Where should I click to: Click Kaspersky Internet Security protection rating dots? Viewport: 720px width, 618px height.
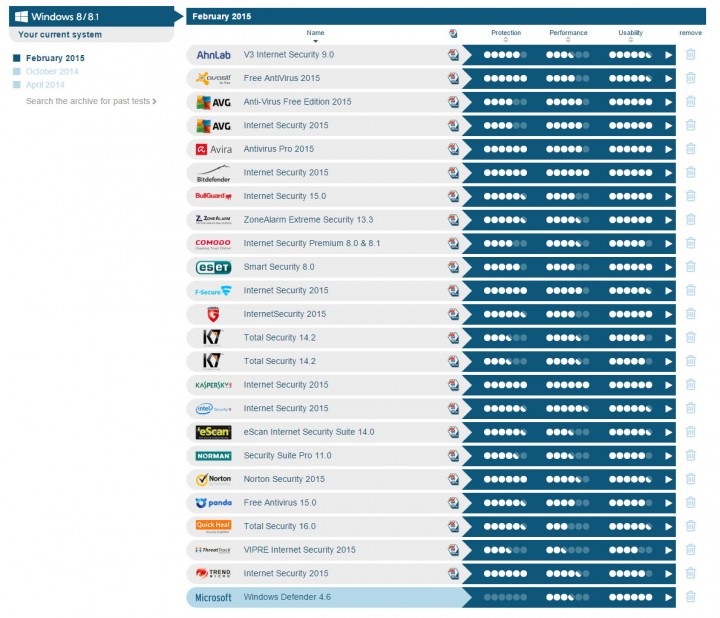pos(505,385)
